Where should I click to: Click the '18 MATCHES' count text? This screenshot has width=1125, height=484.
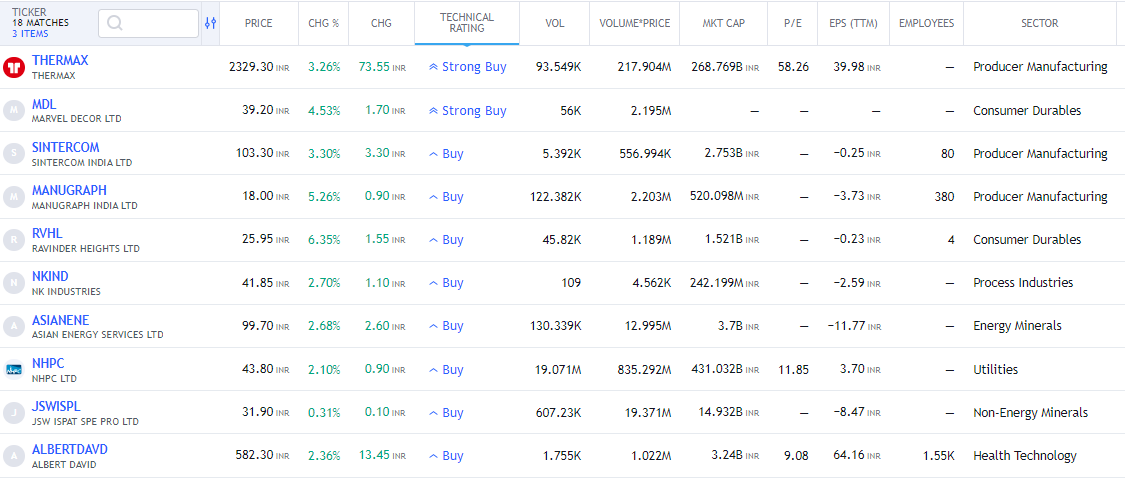coord(40,23)
